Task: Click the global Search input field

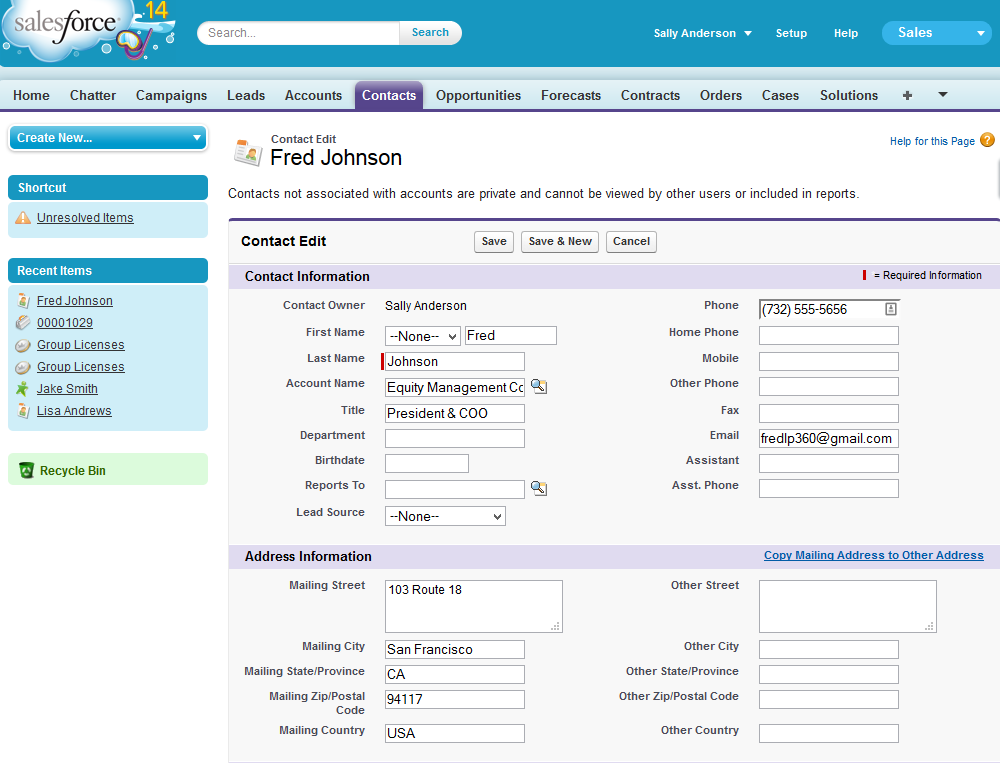Action: click(x=298, y=33)
